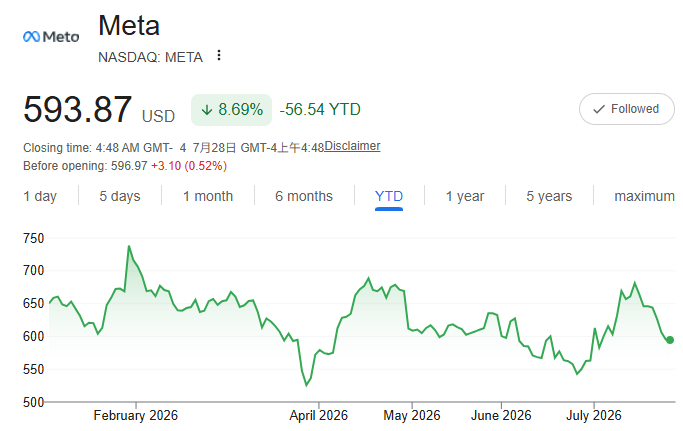The width and height of the screenshot is (683, 431).
Task: Click the checkmark icon in Followed button
Action: (599, 109)
